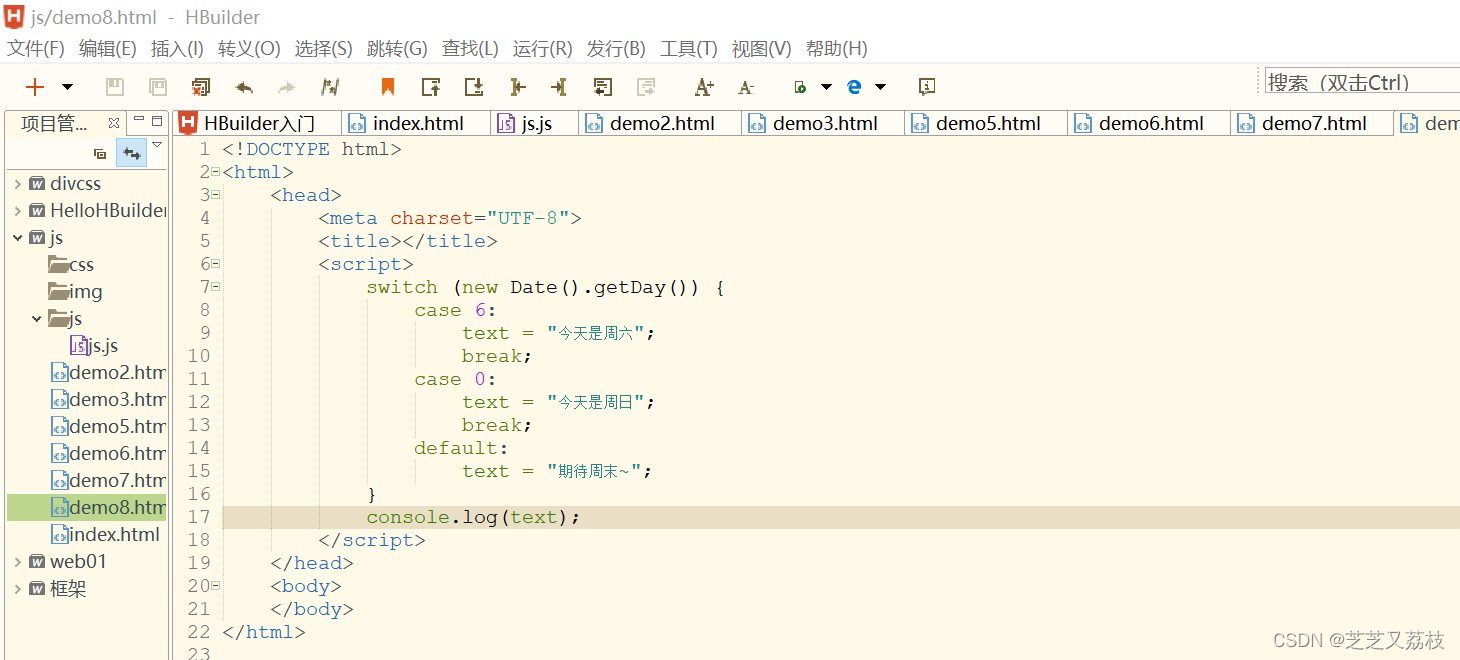Click the orange Bookmark icon
This screenshot has width=1460, height=660.
point(388,87)
